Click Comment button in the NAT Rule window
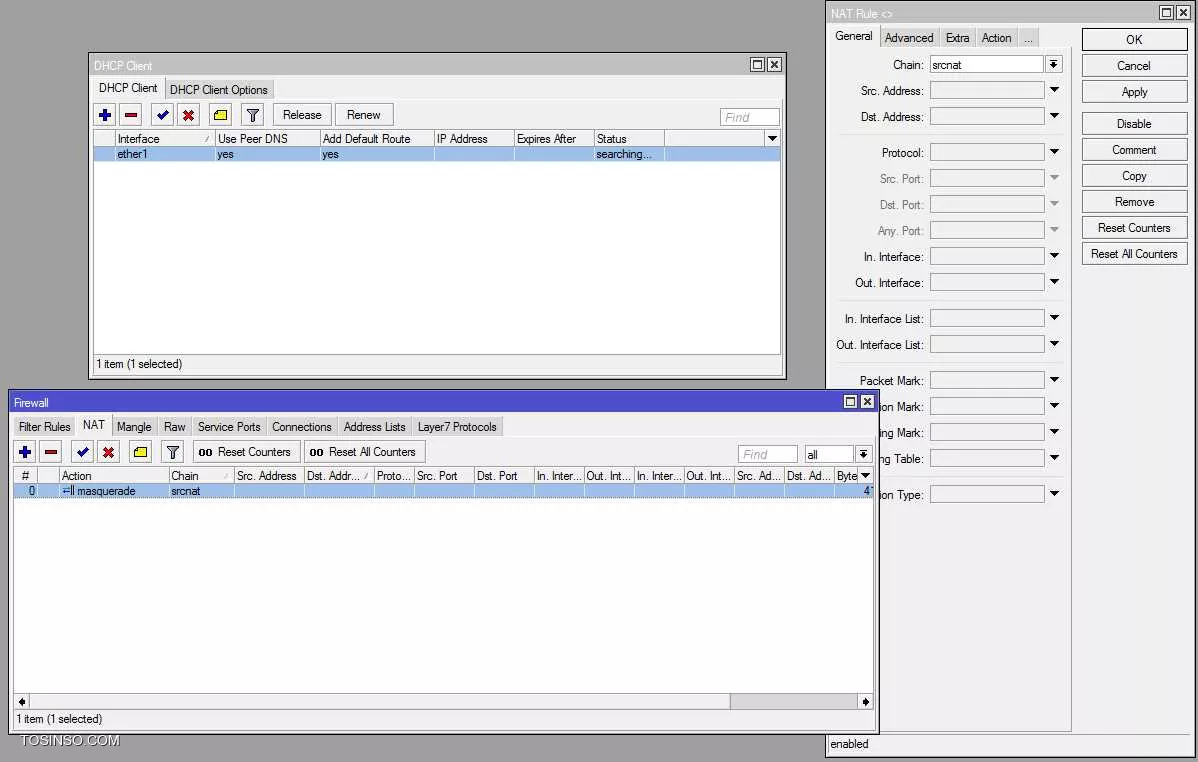The width and height of the screenshot is (1198, 762). [1134, 150]
